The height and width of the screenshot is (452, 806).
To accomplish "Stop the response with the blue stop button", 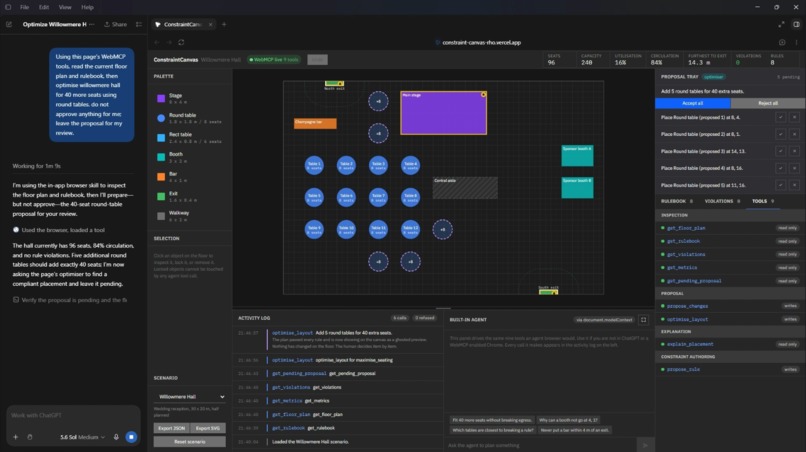I will point(132,437).
